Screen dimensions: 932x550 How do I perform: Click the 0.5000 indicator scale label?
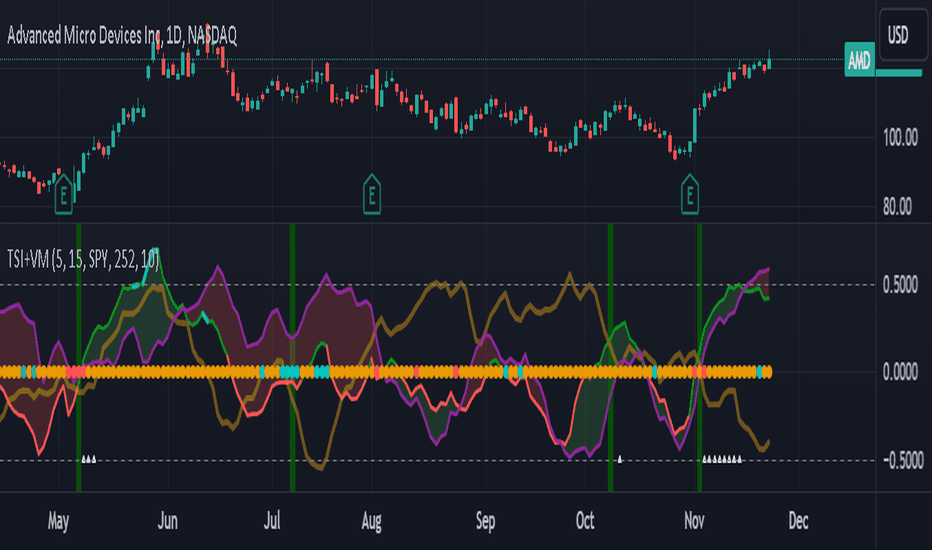pyautogui.click(x=900, y=285)
